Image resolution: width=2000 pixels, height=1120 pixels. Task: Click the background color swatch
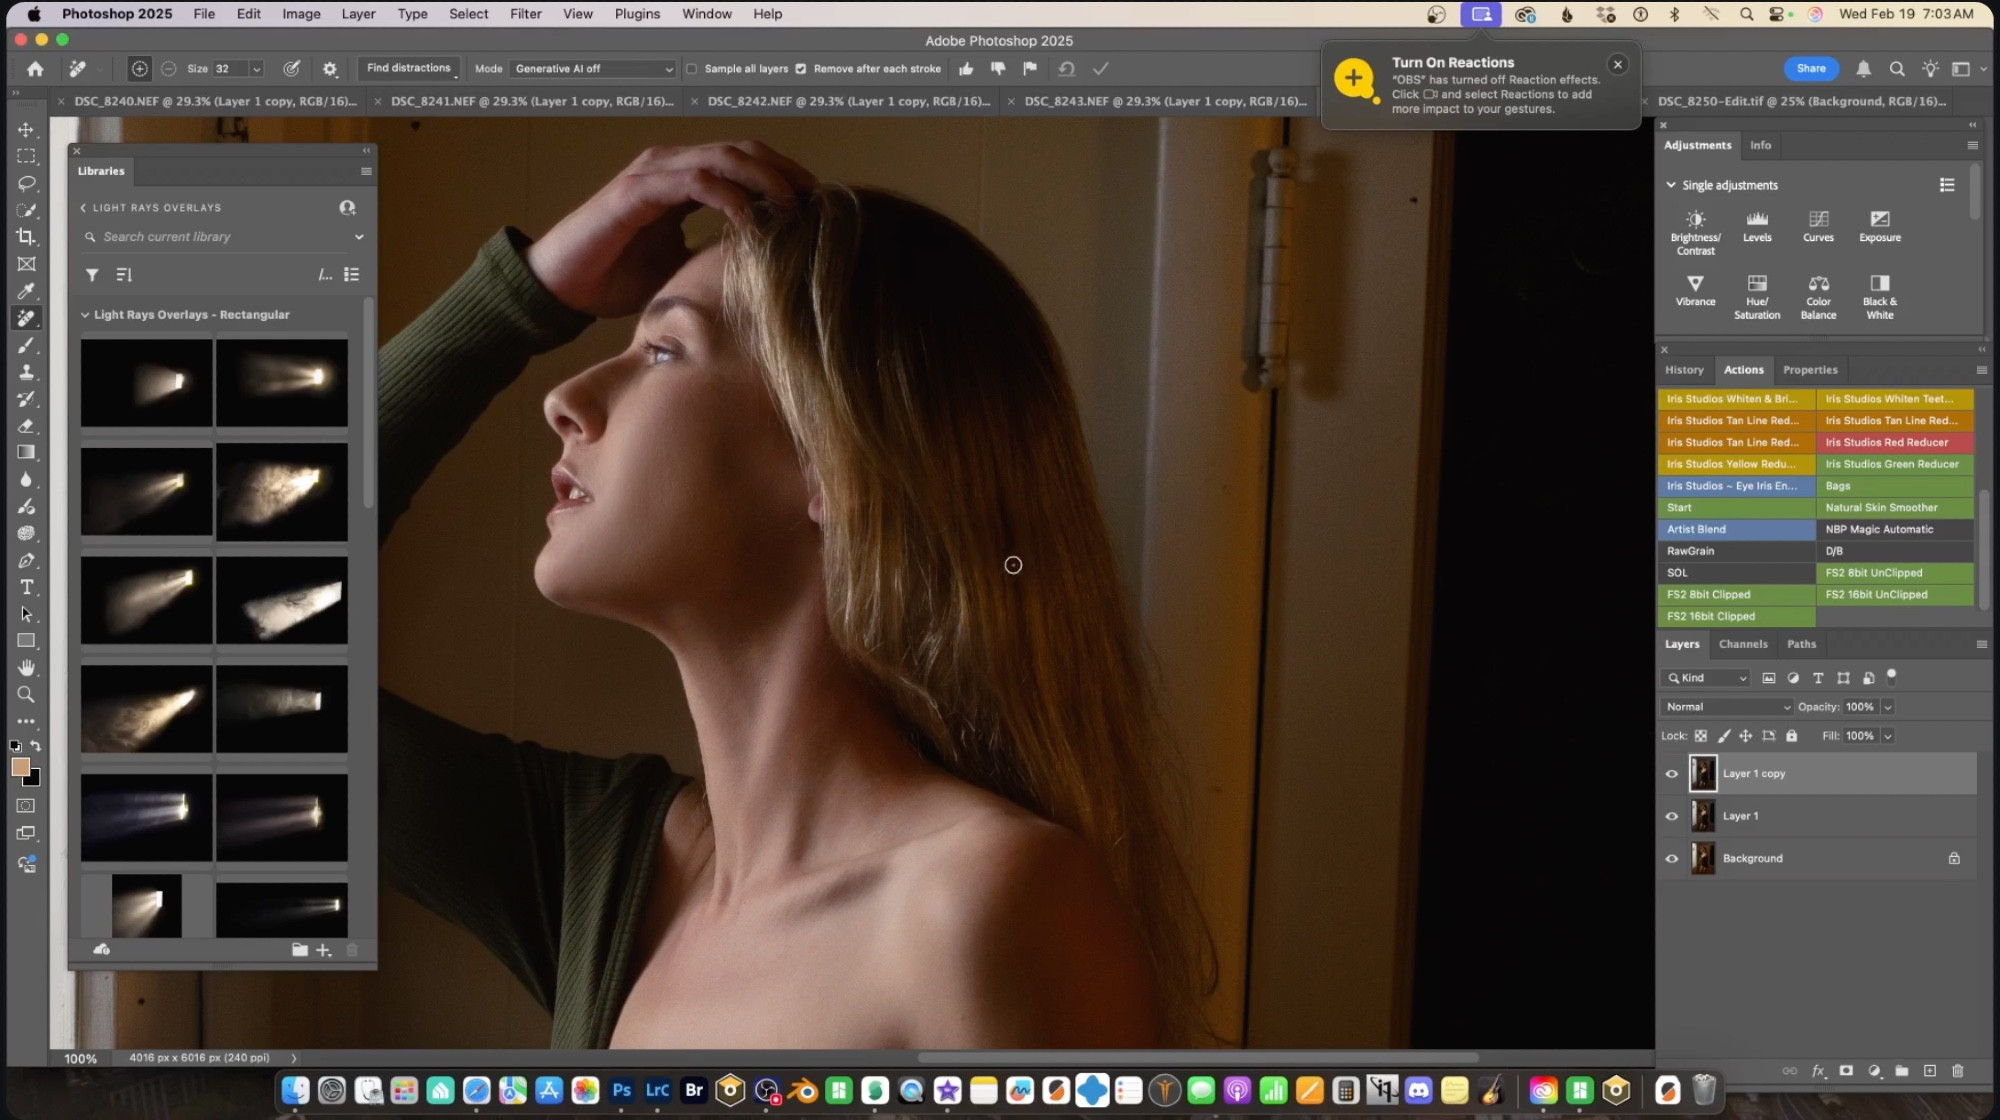tap(33, 778)
